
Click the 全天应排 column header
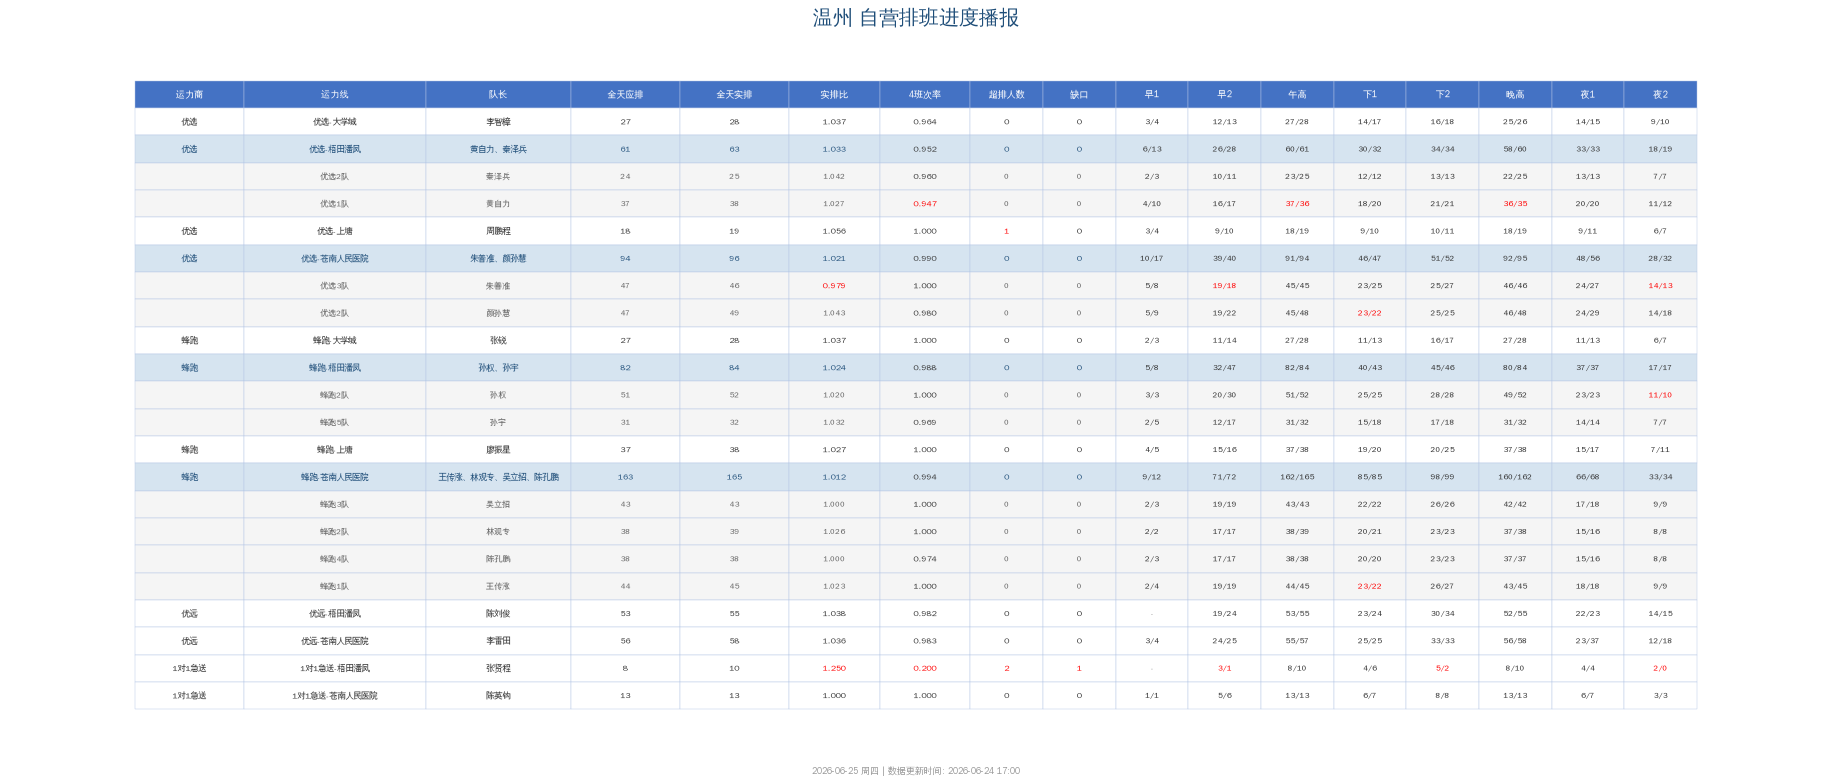tap(625, 94)
